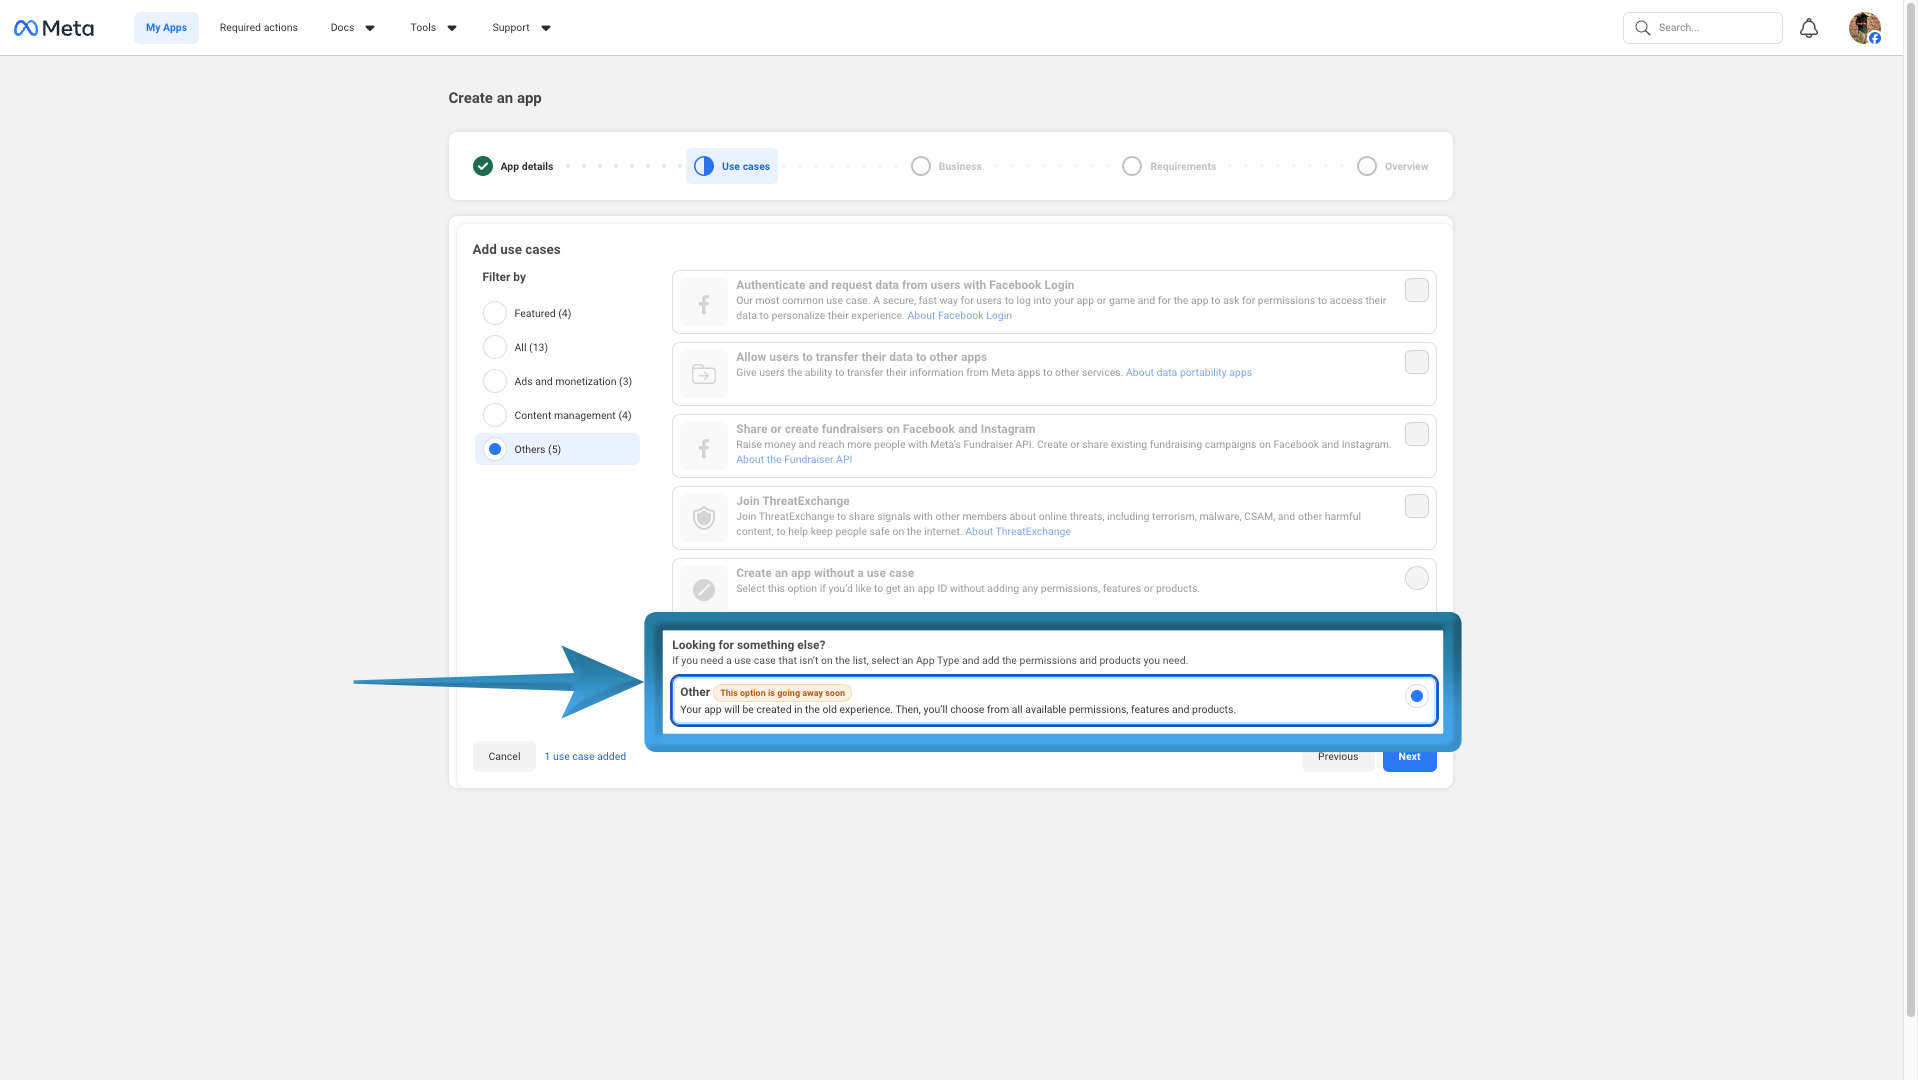Screen dimensions: 1918x1080
Task: Click the Facebook Login use case icon
Action: click(x=704, y=303)
